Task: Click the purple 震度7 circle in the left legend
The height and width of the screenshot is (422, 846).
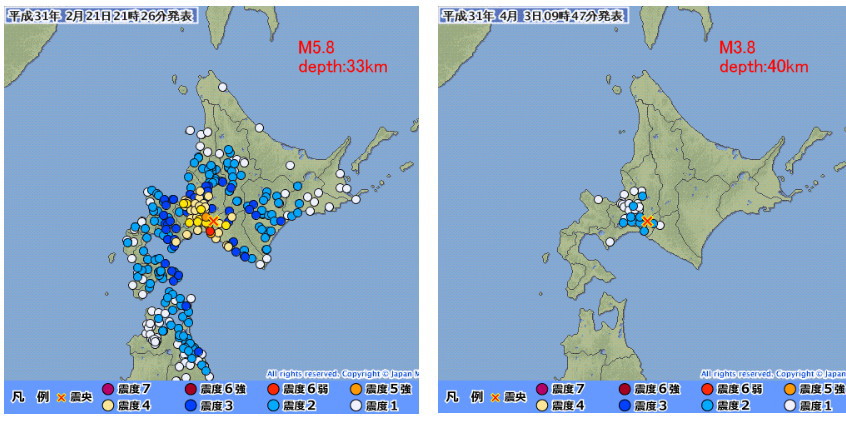Action: 110,389
